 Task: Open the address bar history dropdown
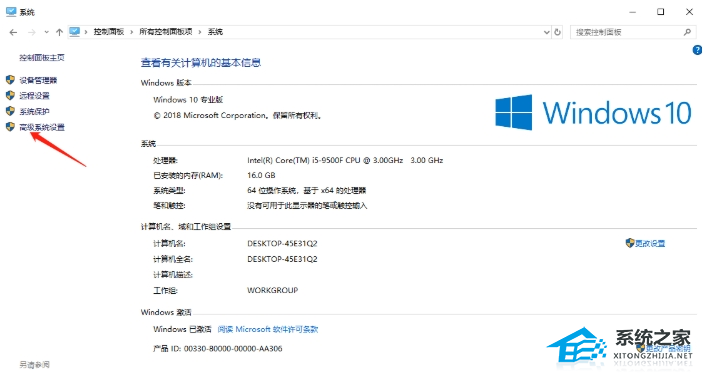coord(546,32)
